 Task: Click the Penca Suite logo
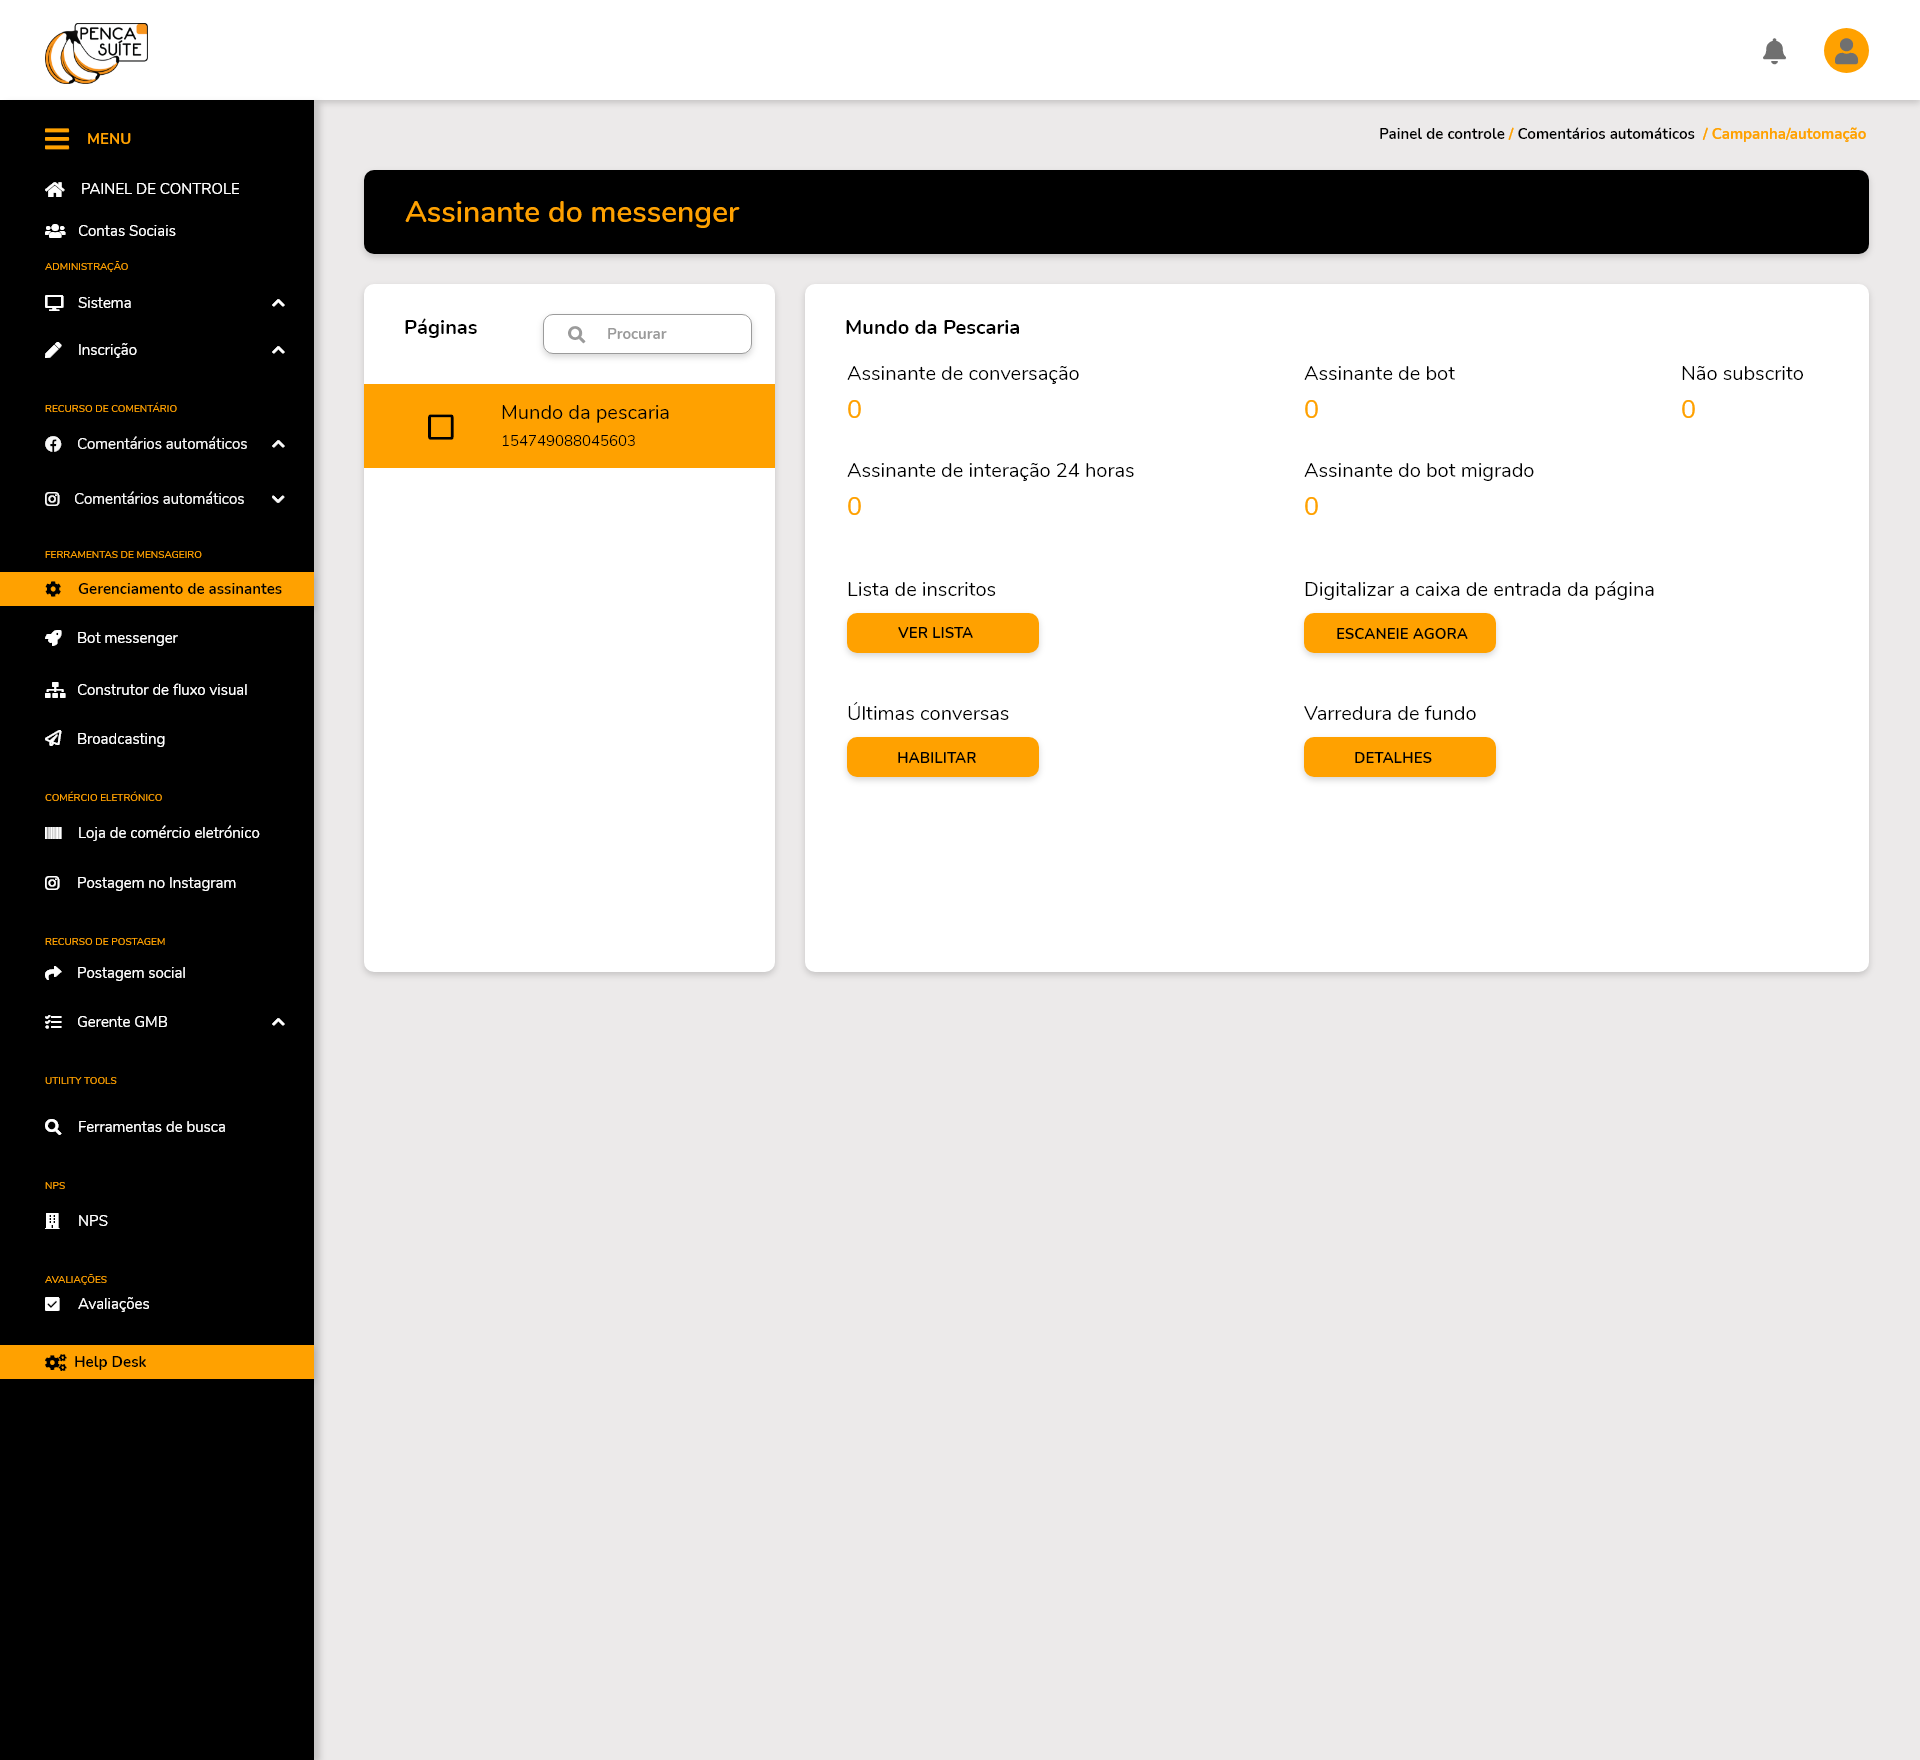[x=97, y=53]
